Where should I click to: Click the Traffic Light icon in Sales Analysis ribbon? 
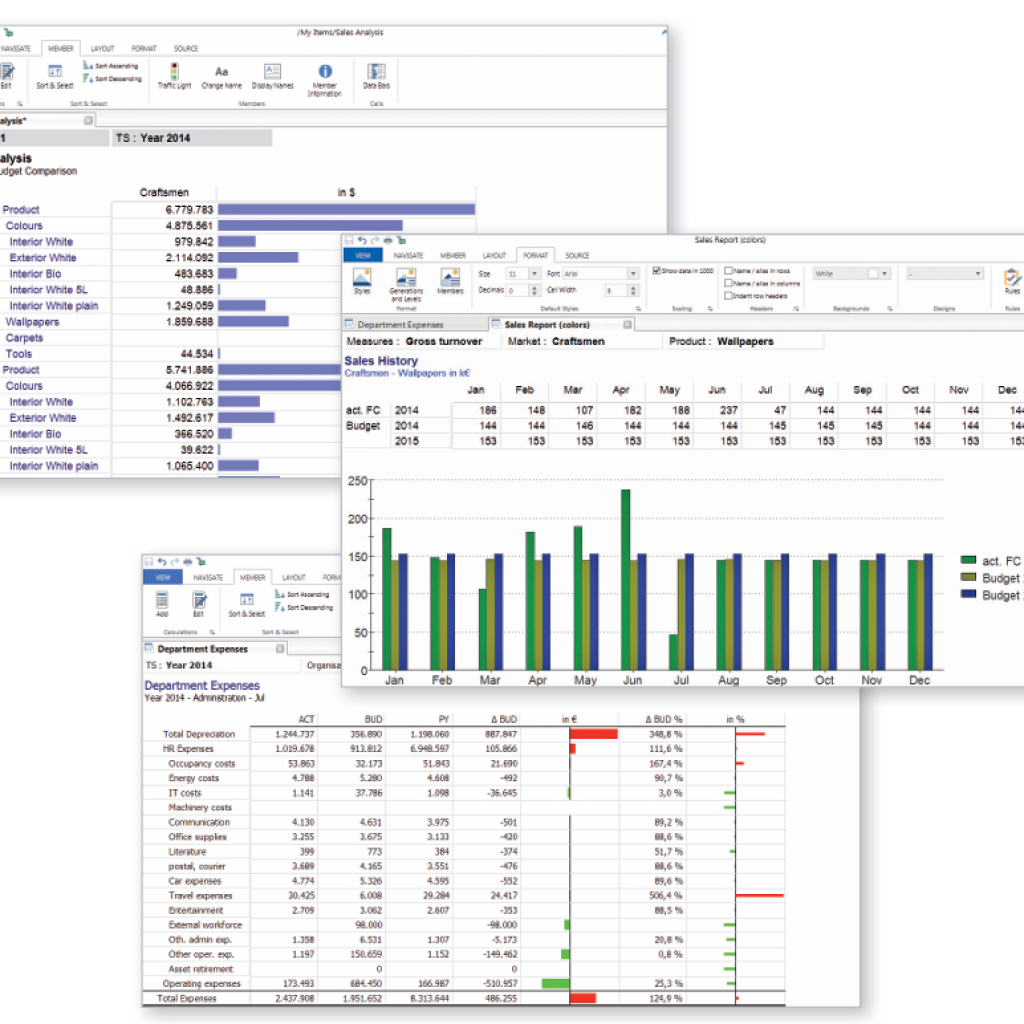[x=174, y=74]
